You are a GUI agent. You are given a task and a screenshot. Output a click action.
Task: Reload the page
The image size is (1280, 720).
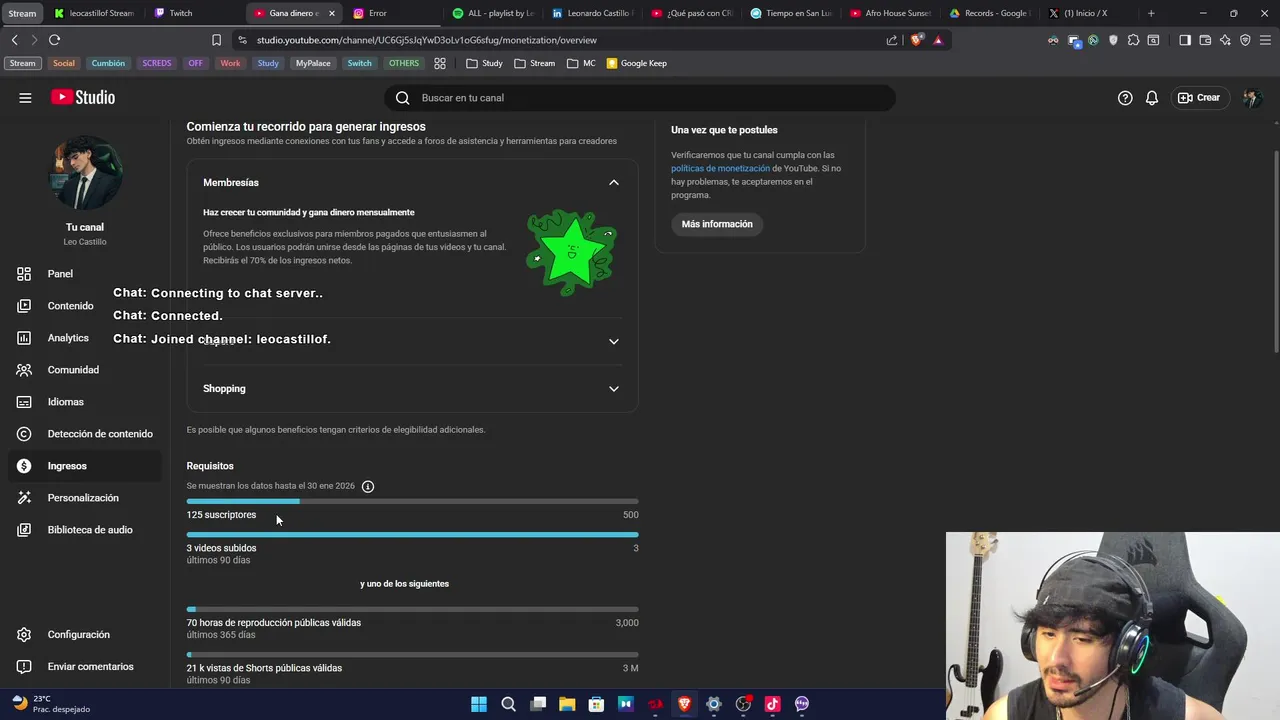point(54,40)
